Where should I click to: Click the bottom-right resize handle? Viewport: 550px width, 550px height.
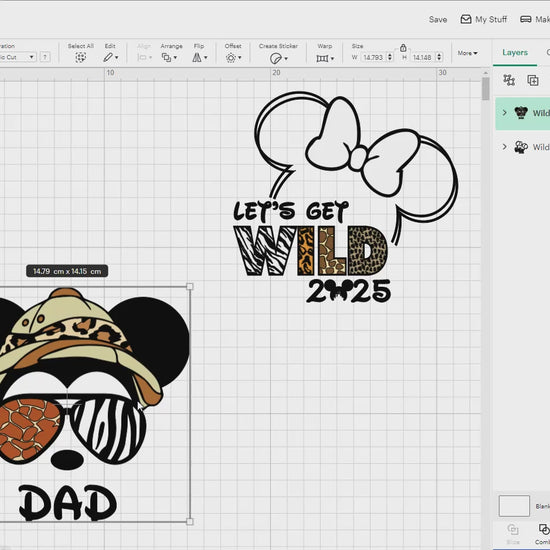pos(190,522)
